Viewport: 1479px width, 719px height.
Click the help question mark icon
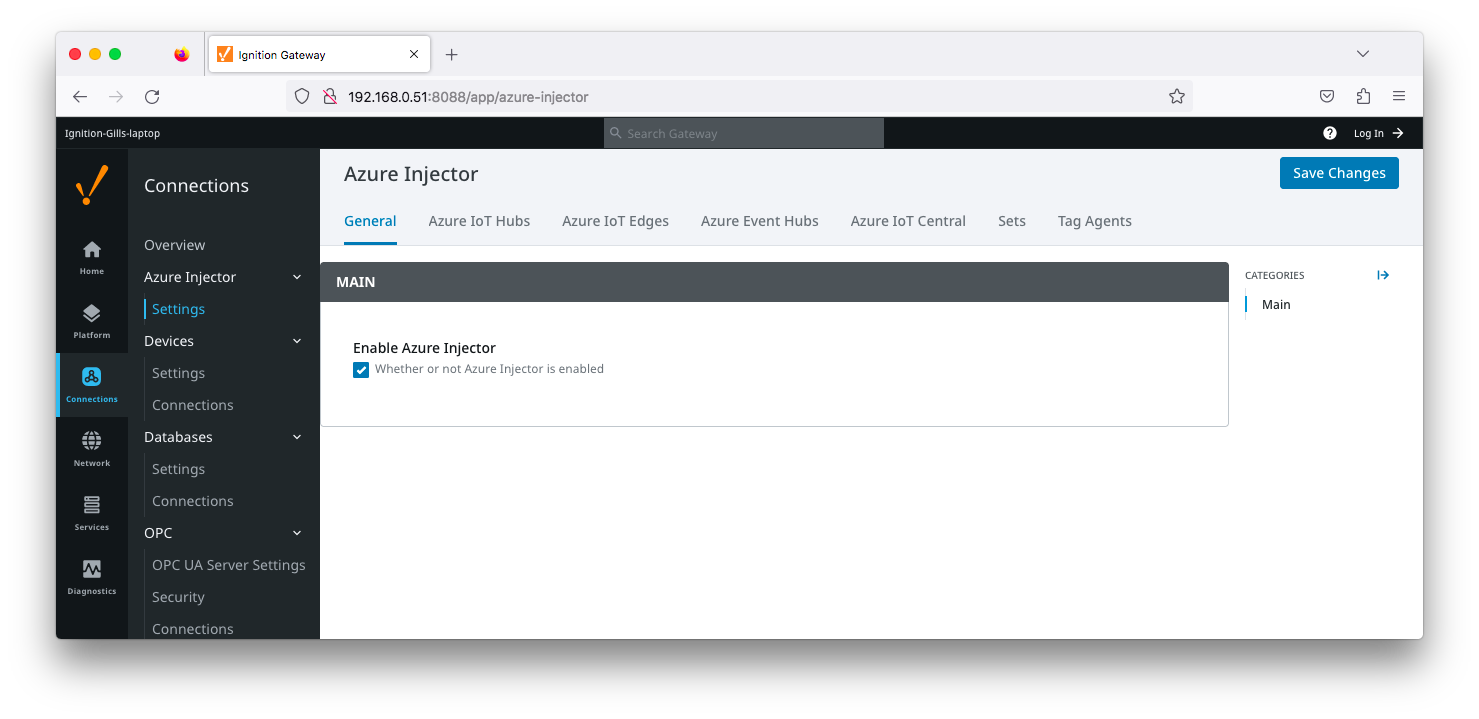[1329, 133]
